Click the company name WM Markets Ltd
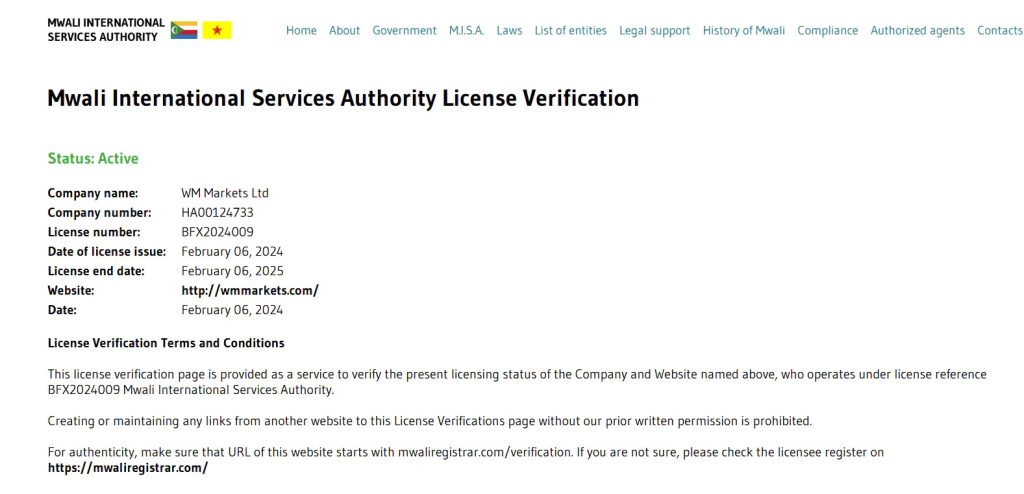1024x494 pixels. (x=225, y=193)
